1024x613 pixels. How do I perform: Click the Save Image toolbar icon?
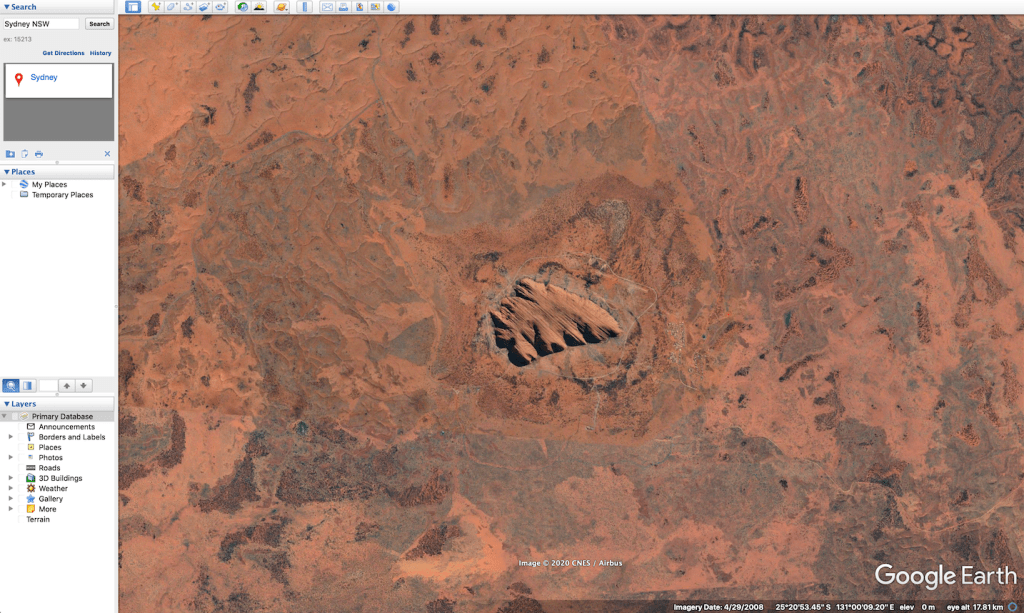point(359,7)
